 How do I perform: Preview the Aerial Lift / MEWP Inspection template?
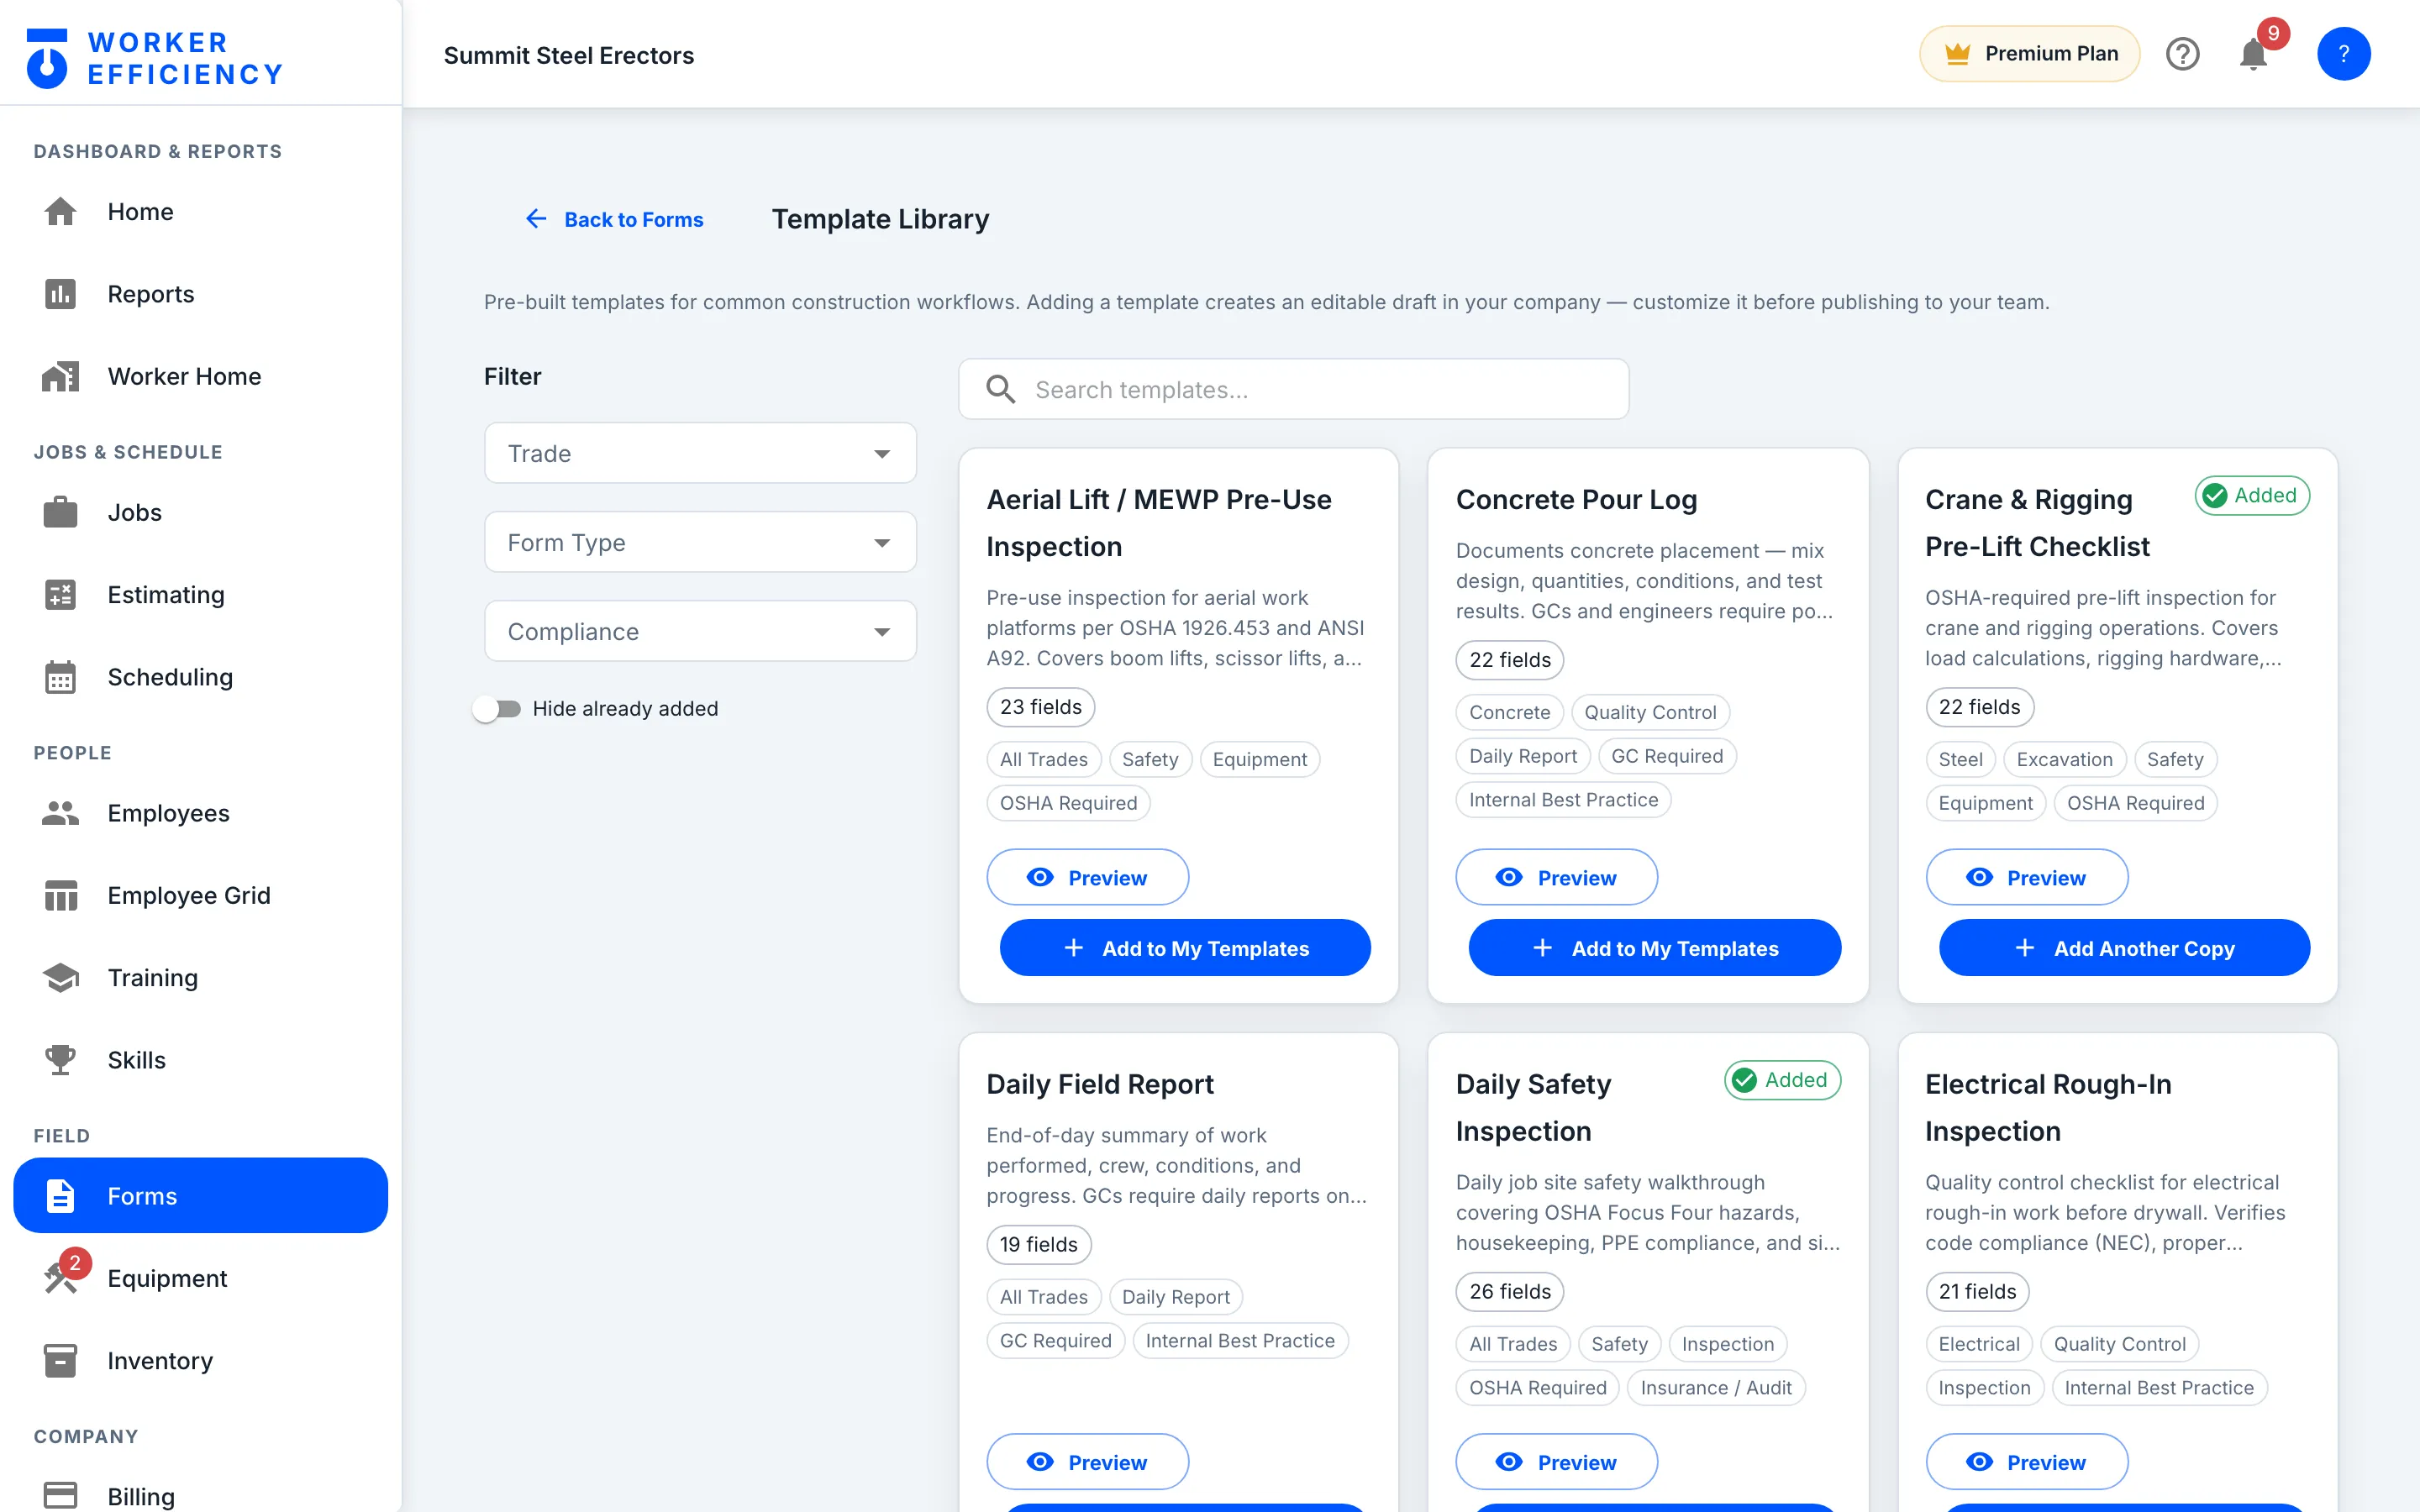click(x=1087, y=877)
